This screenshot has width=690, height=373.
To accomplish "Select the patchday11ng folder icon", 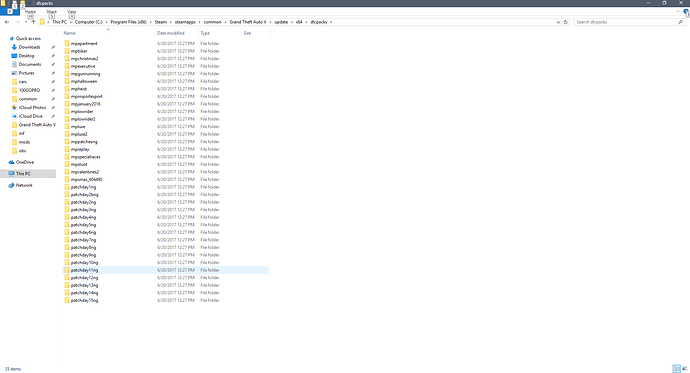I will (67, 270).
